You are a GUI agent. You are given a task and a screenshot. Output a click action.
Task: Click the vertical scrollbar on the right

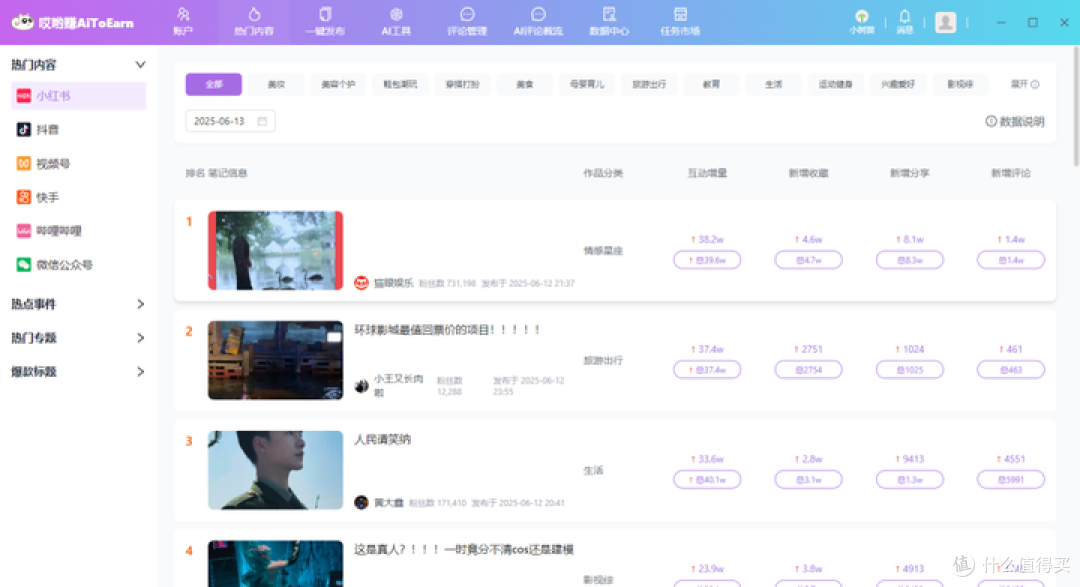tap(1076, 107)
